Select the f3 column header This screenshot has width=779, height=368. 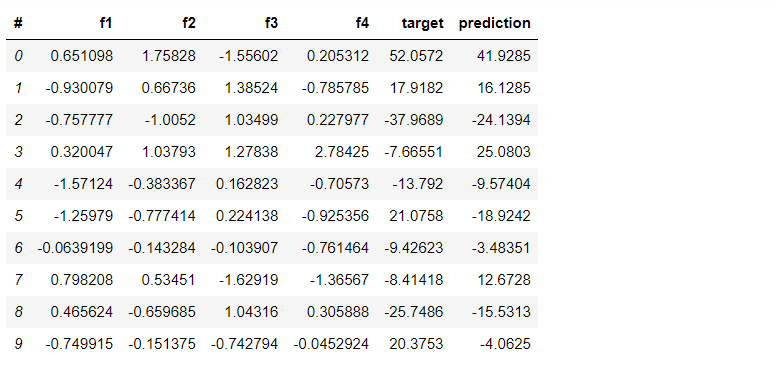pos(271,23)
